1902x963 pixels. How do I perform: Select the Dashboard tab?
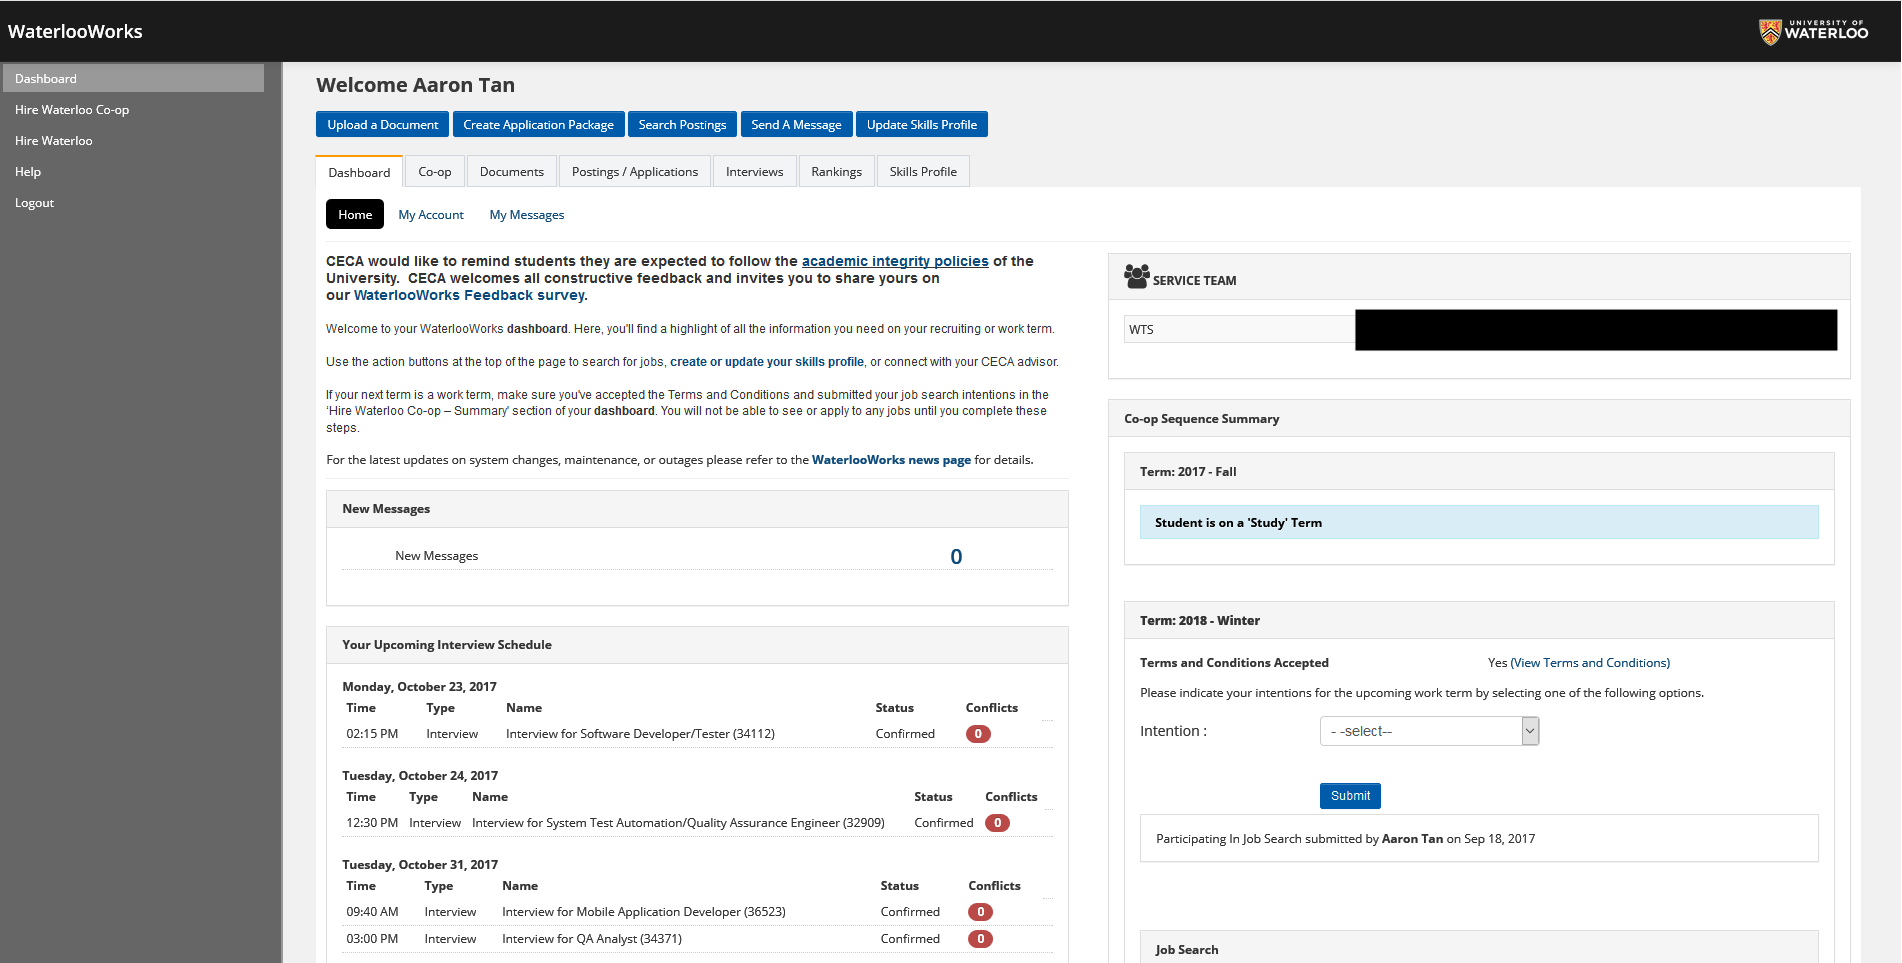click(359, 172)
